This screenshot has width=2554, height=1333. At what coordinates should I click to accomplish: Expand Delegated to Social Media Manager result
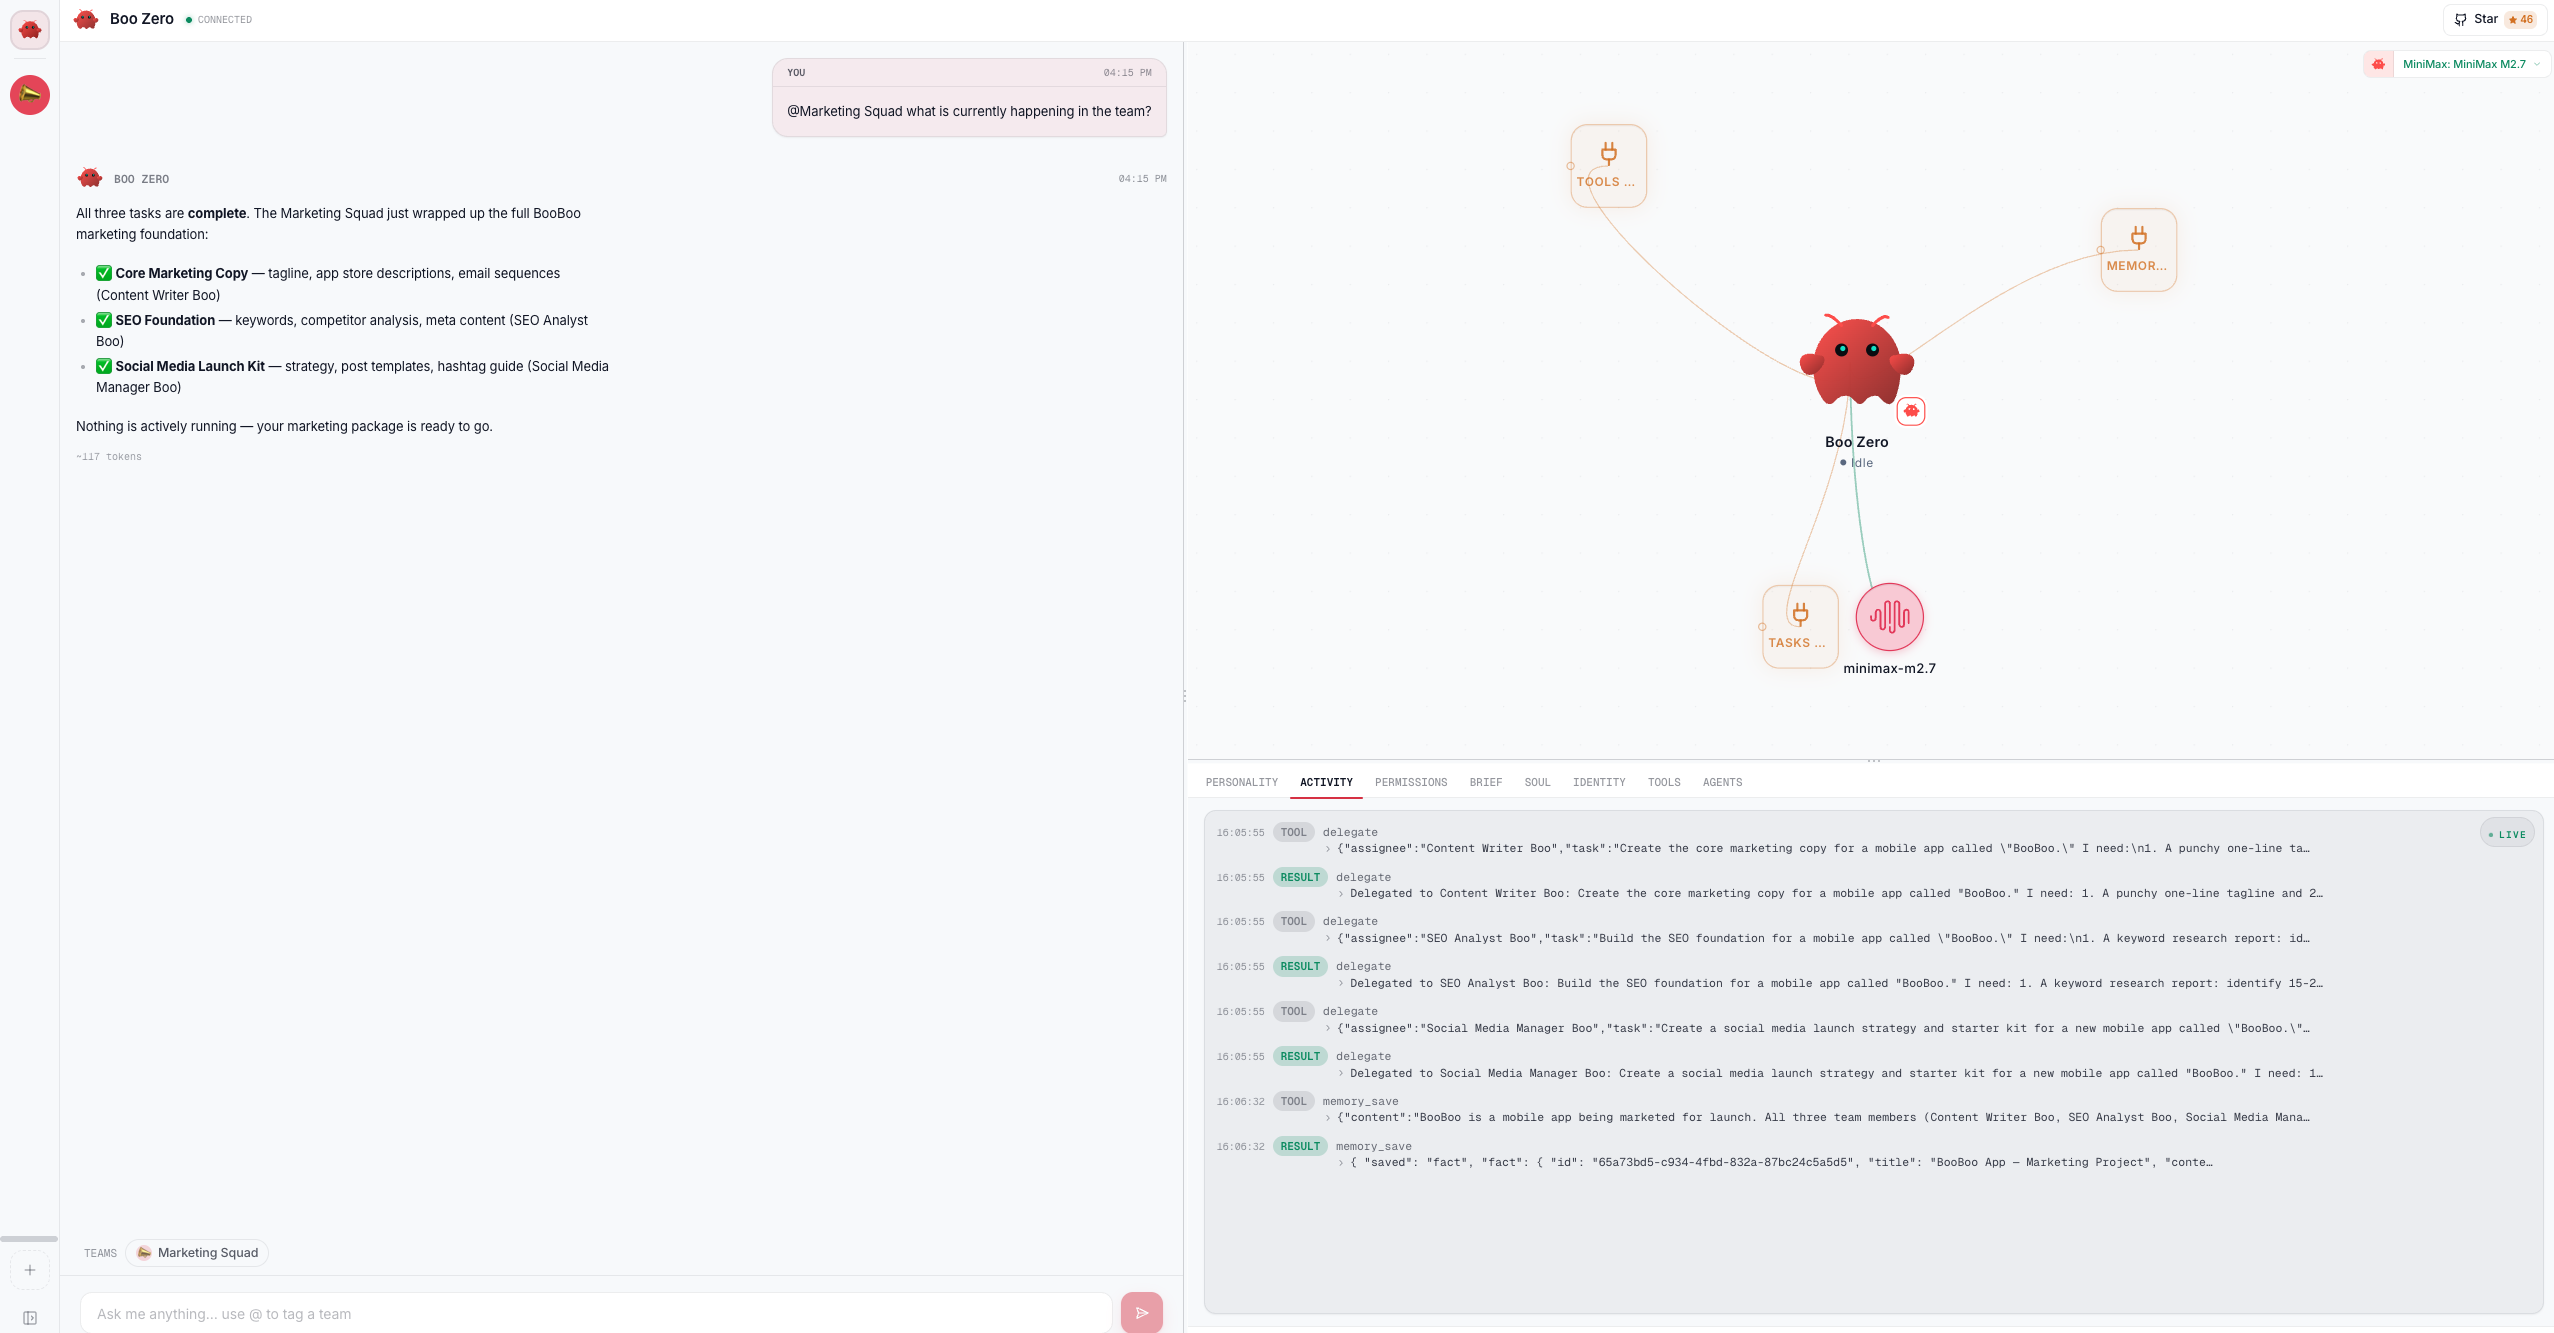[1830, 1073]
